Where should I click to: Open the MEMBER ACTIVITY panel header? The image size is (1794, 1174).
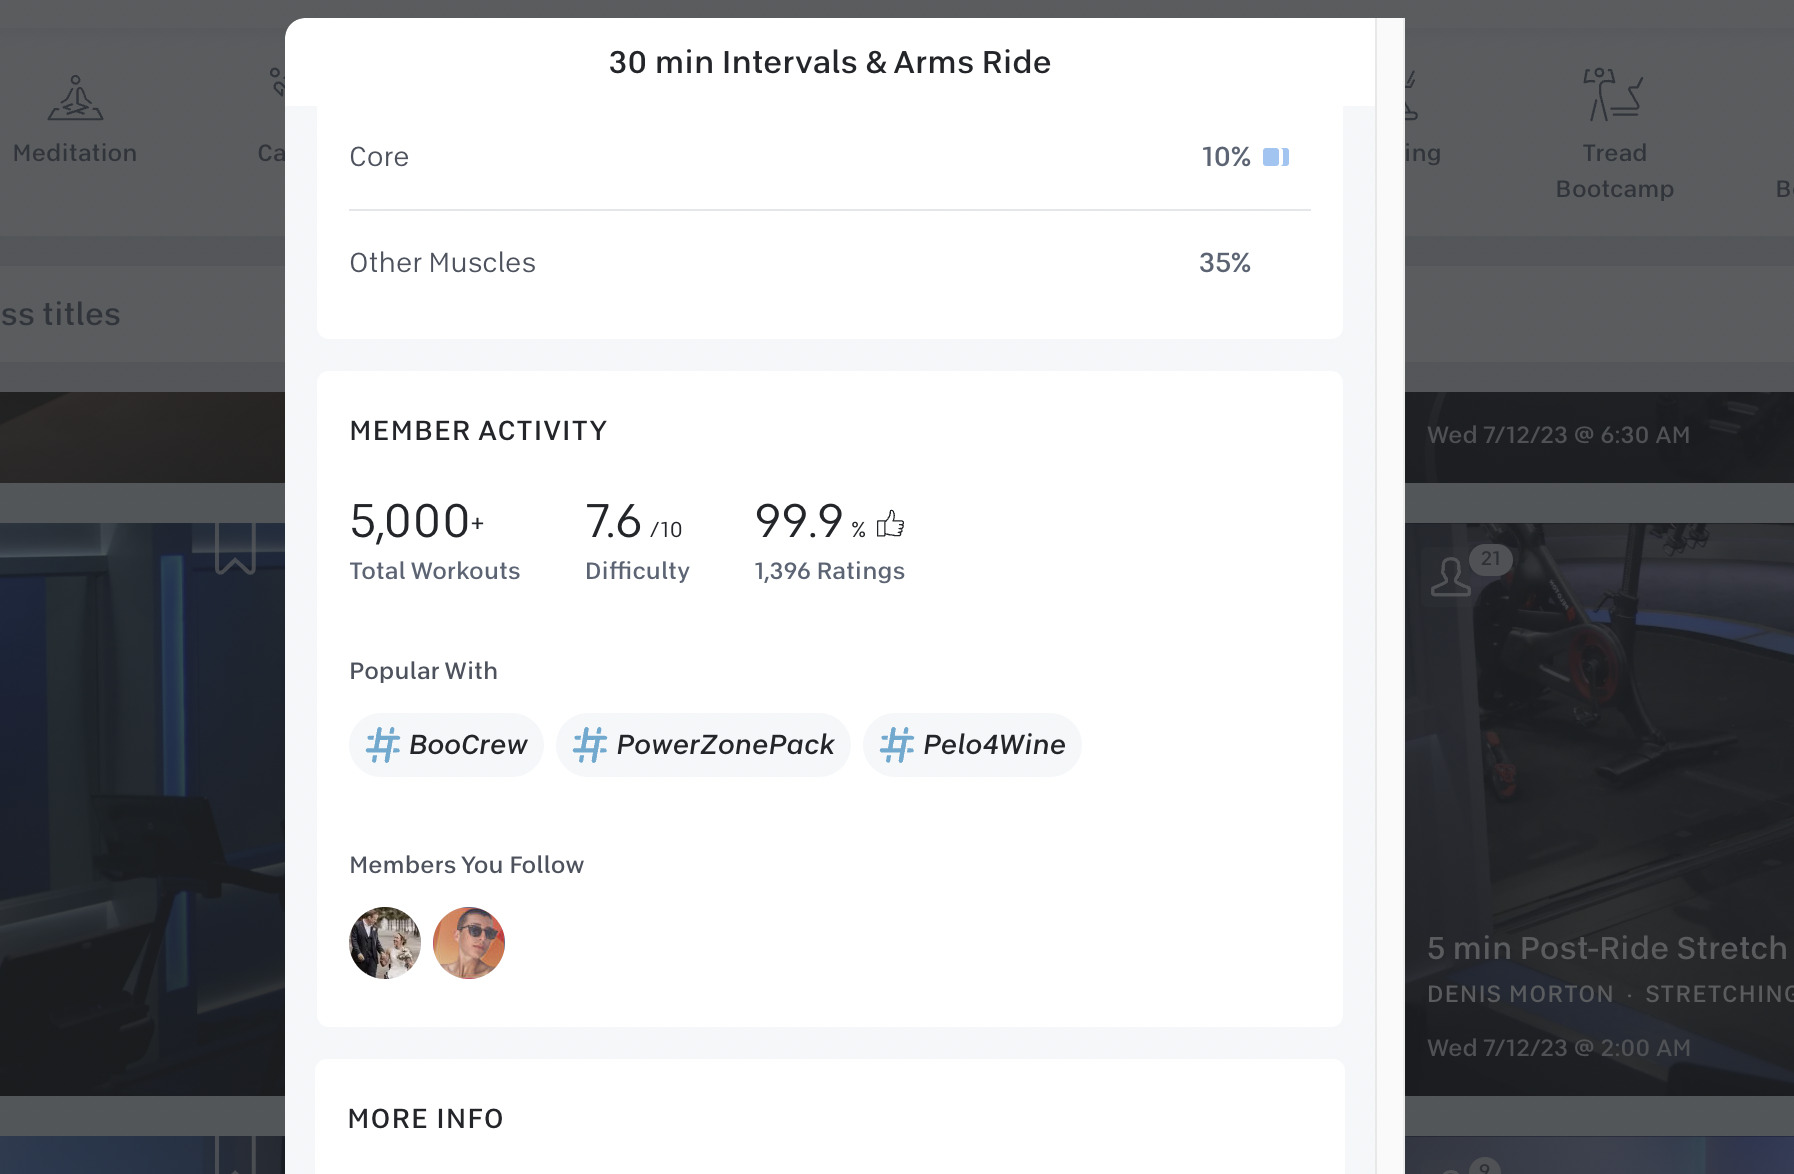[x=477, y=430]
